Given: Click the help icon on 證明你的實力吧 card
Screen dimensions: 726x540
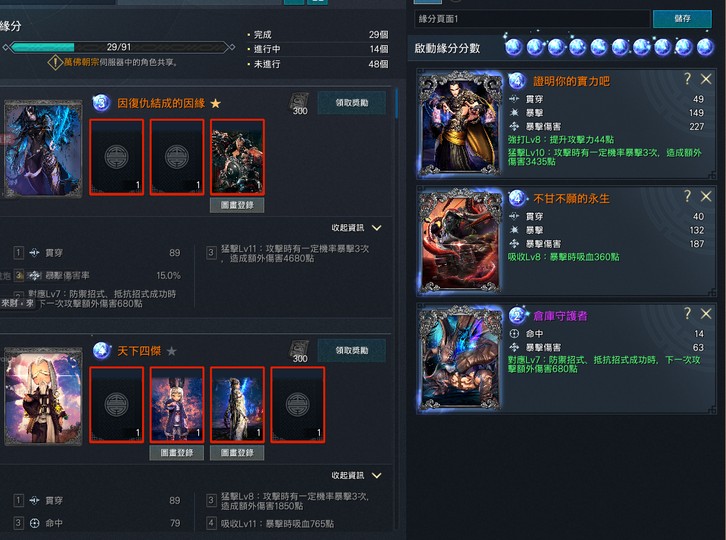Looking at the screenshot, I should pyautogui.click(x=688, y=79).
